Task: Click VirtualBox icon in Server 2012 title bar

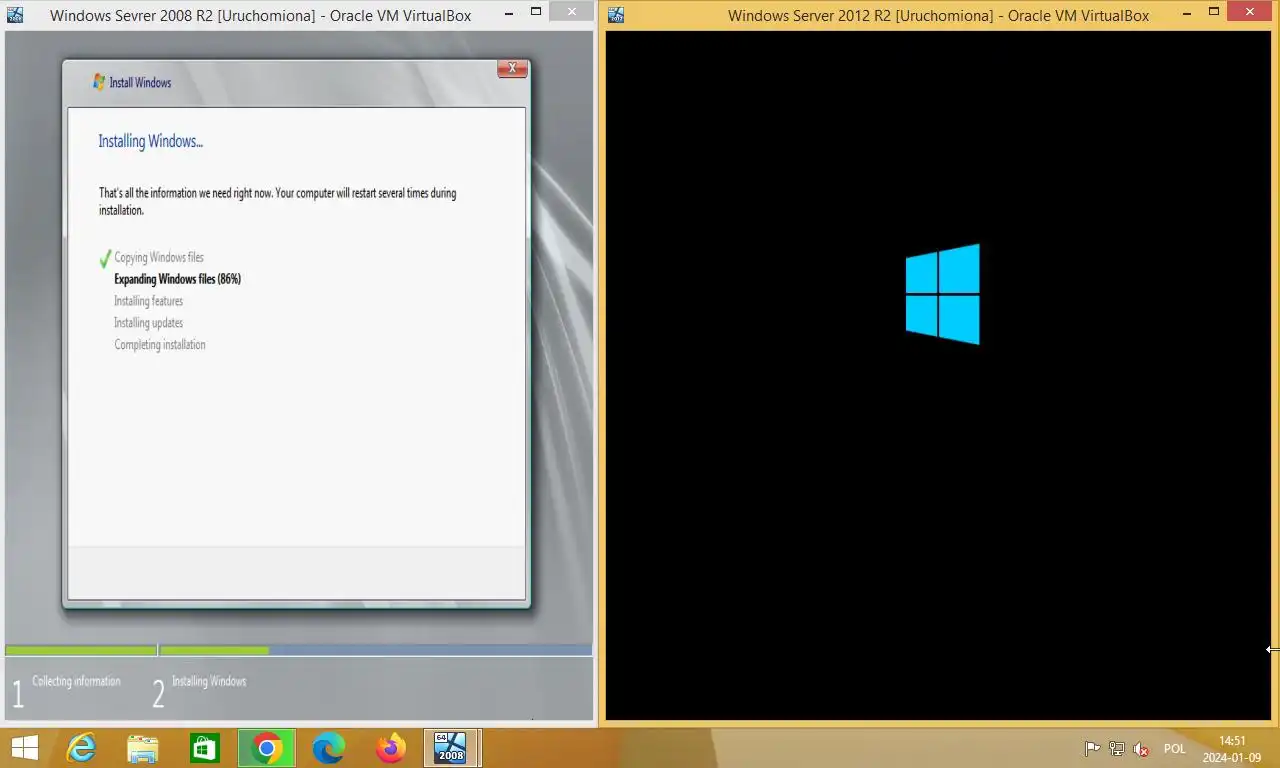Action: pyautogui.click(x=616, y=15)
